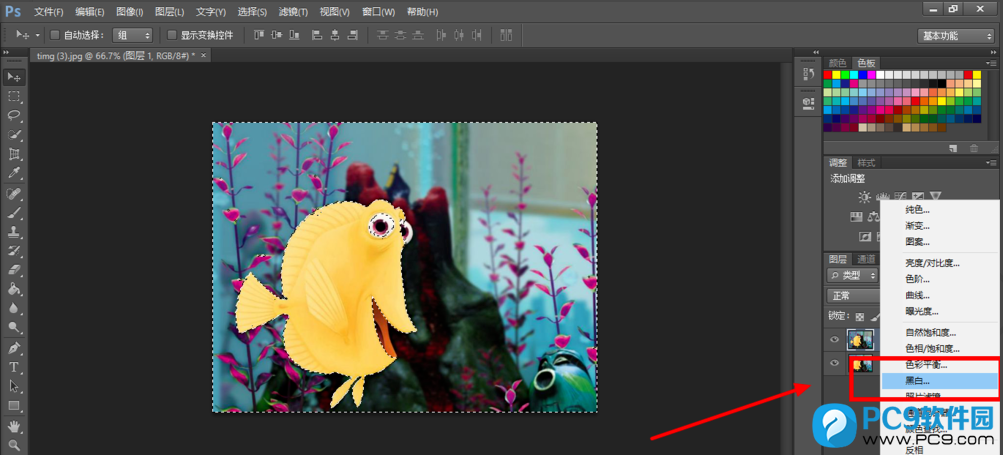
Task: Open the 正常 blend mode dropdown
Action: point(853,296)
